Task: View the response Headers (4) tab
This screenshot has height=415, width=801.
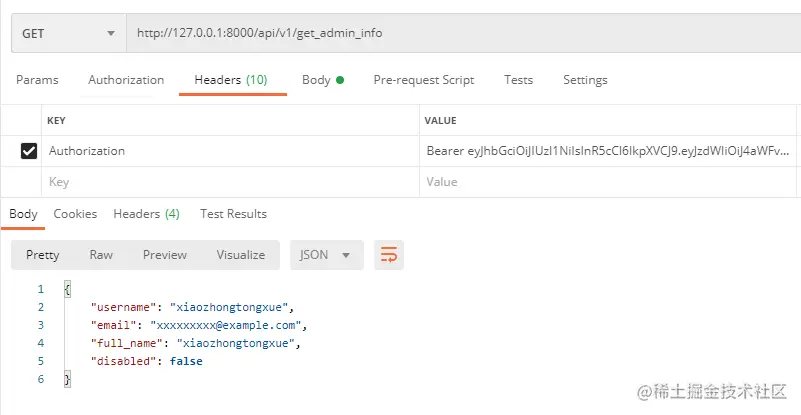Action: (146, 214)
